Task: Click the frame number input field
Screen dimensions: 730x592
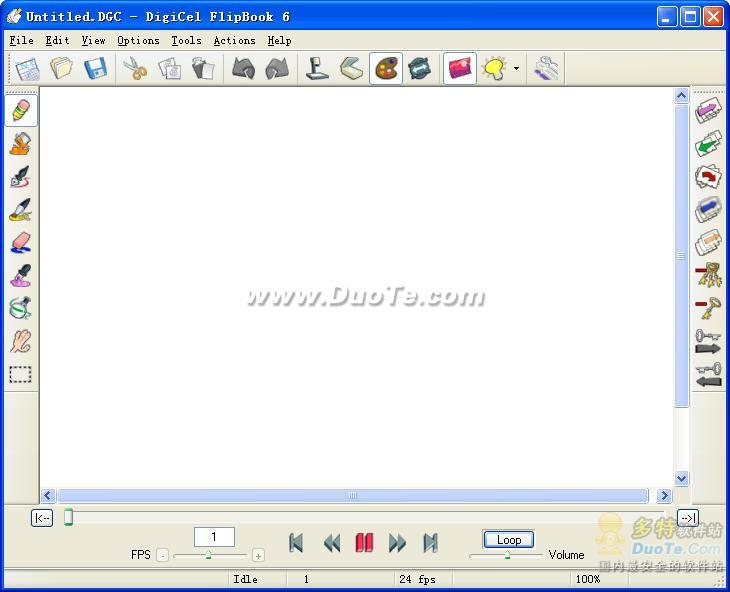Action: pyautogui.click(x=214, y=537)
